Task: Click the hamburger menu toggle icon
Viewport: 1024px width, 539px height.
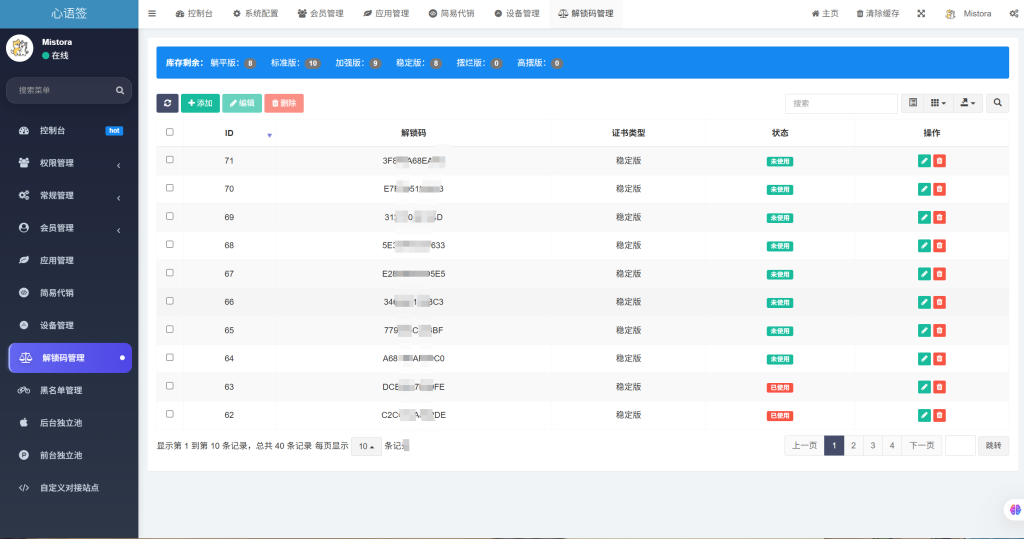Action: [x=152, y=13]
